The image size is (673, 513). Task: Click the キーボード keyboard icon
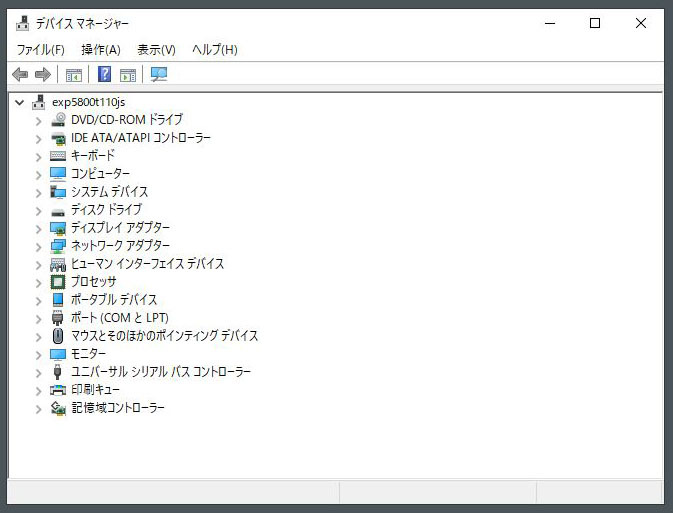click(x=58, y=155)
